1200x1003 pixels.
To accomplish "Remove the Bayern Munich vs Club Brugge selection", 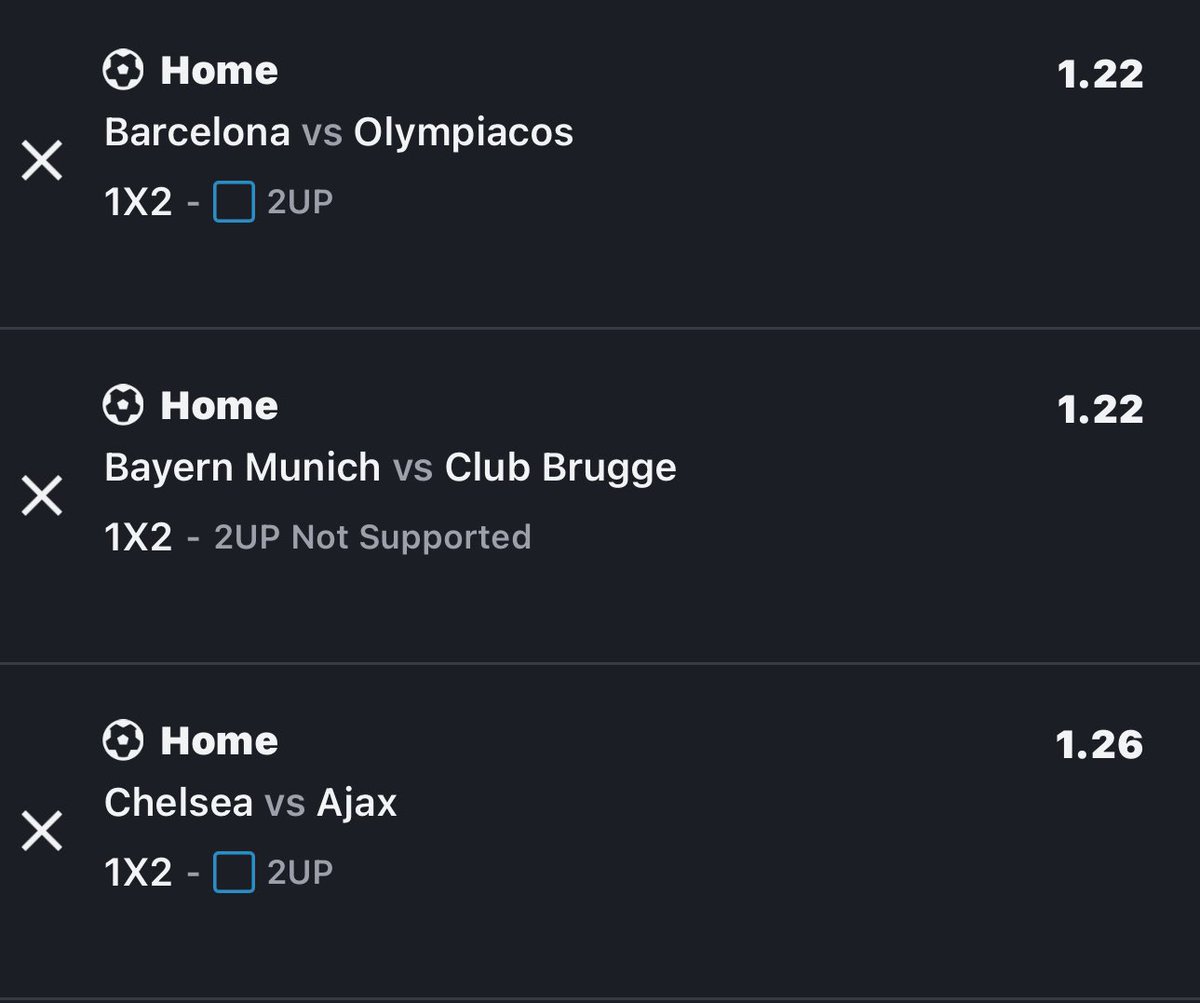I will coord(42,495).
